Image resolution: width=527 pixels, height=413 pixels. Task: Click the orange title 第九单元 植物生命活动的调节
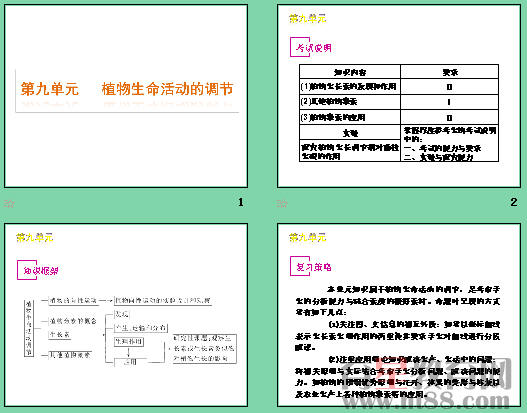pos(127,89)
